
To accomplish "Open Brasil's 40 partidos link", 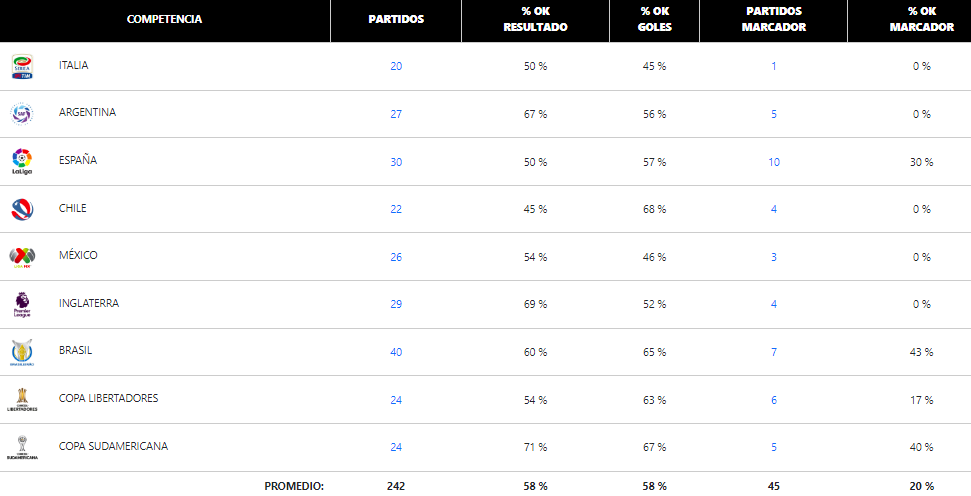I will 396,352.
